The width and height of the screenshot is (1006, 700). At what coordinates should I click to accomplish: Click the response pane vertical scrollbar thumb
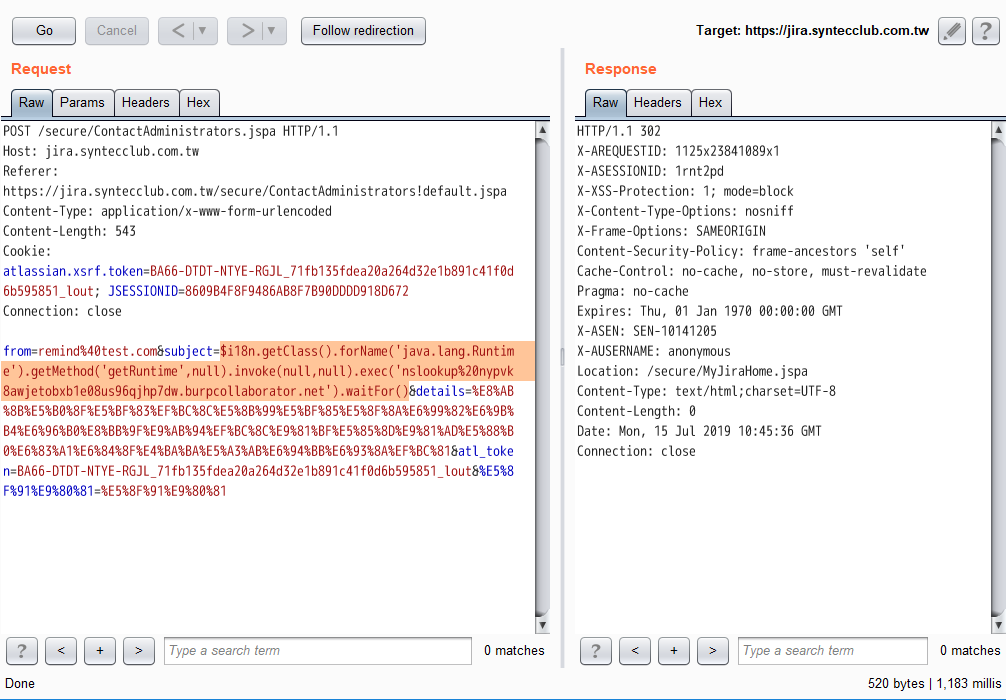998,377
